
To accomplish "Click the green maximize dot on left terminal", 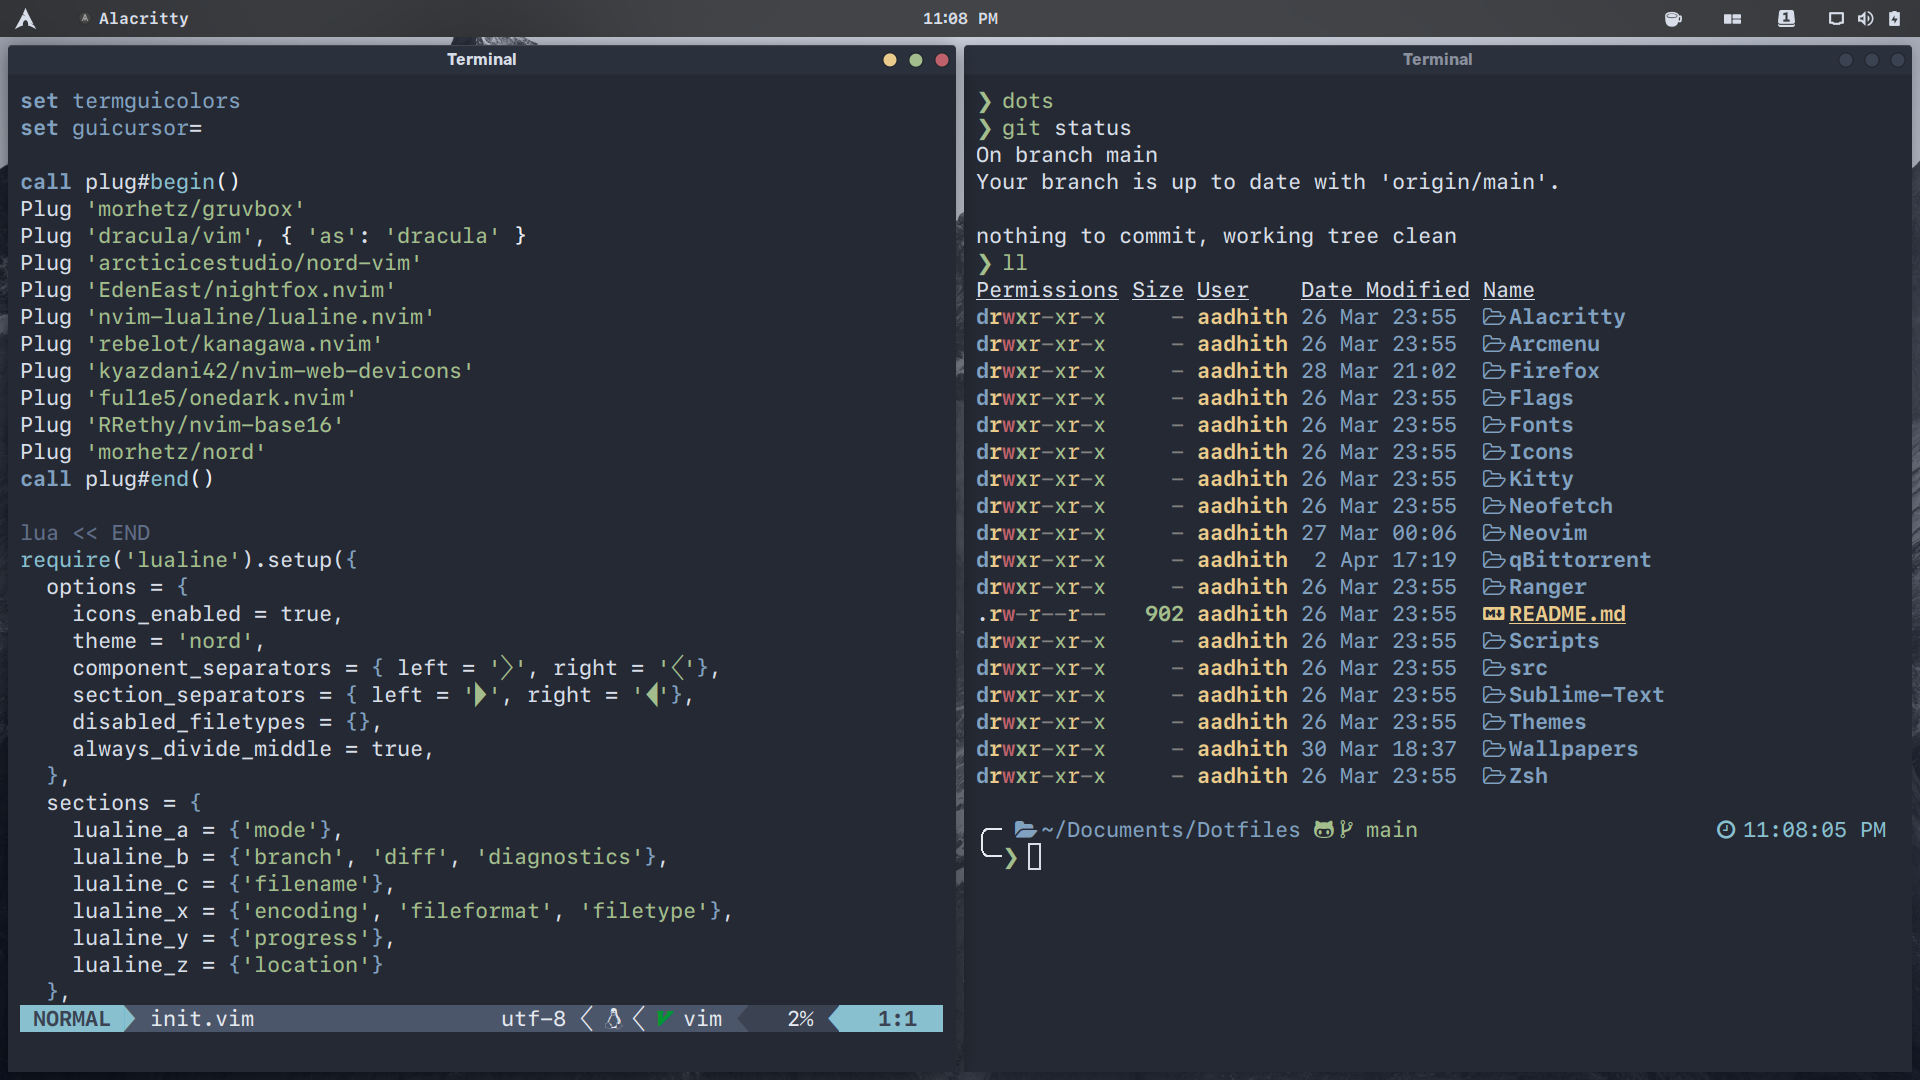I will tap(916, 60).
